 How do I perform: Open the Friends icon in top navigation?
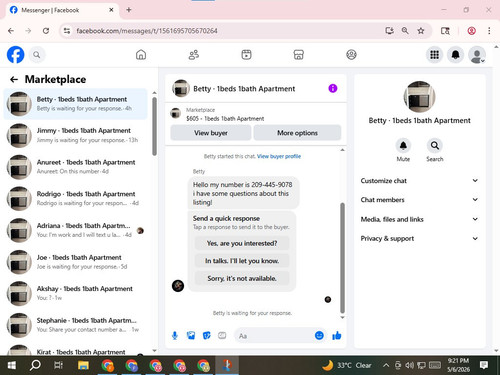coord(194,55)
